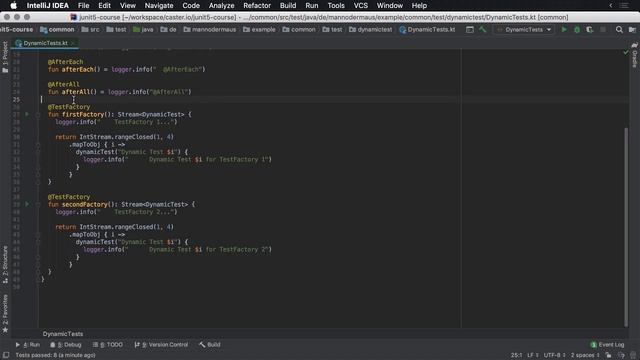Click 'common' module in breadcrumb
Image resolution: width=640 pixels, height=360 pixels.
point(57,30)
